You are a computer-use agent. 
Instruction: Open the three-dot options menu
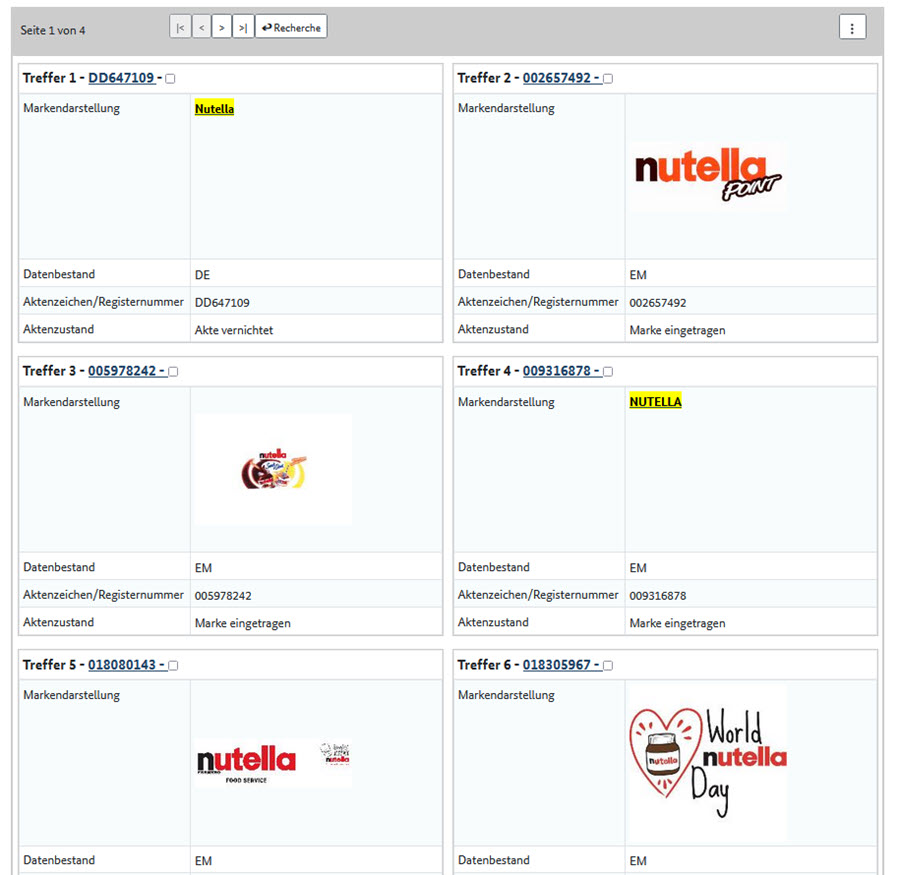851,28
